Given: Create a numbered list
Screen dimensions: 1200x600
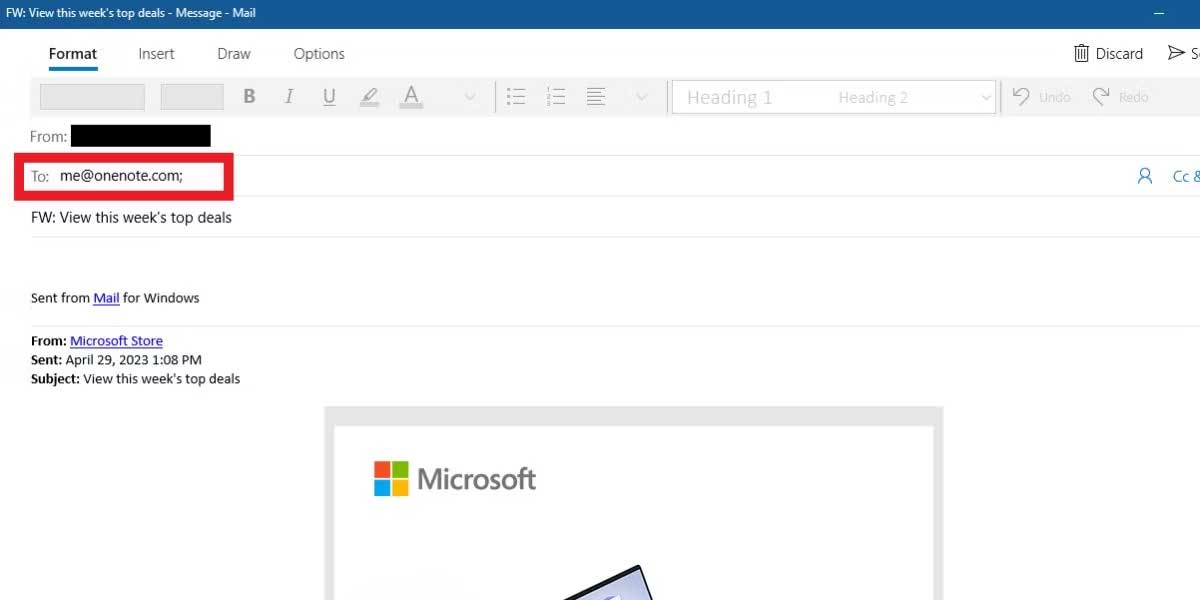Looking at the screenshot, I should coord(556,96).
